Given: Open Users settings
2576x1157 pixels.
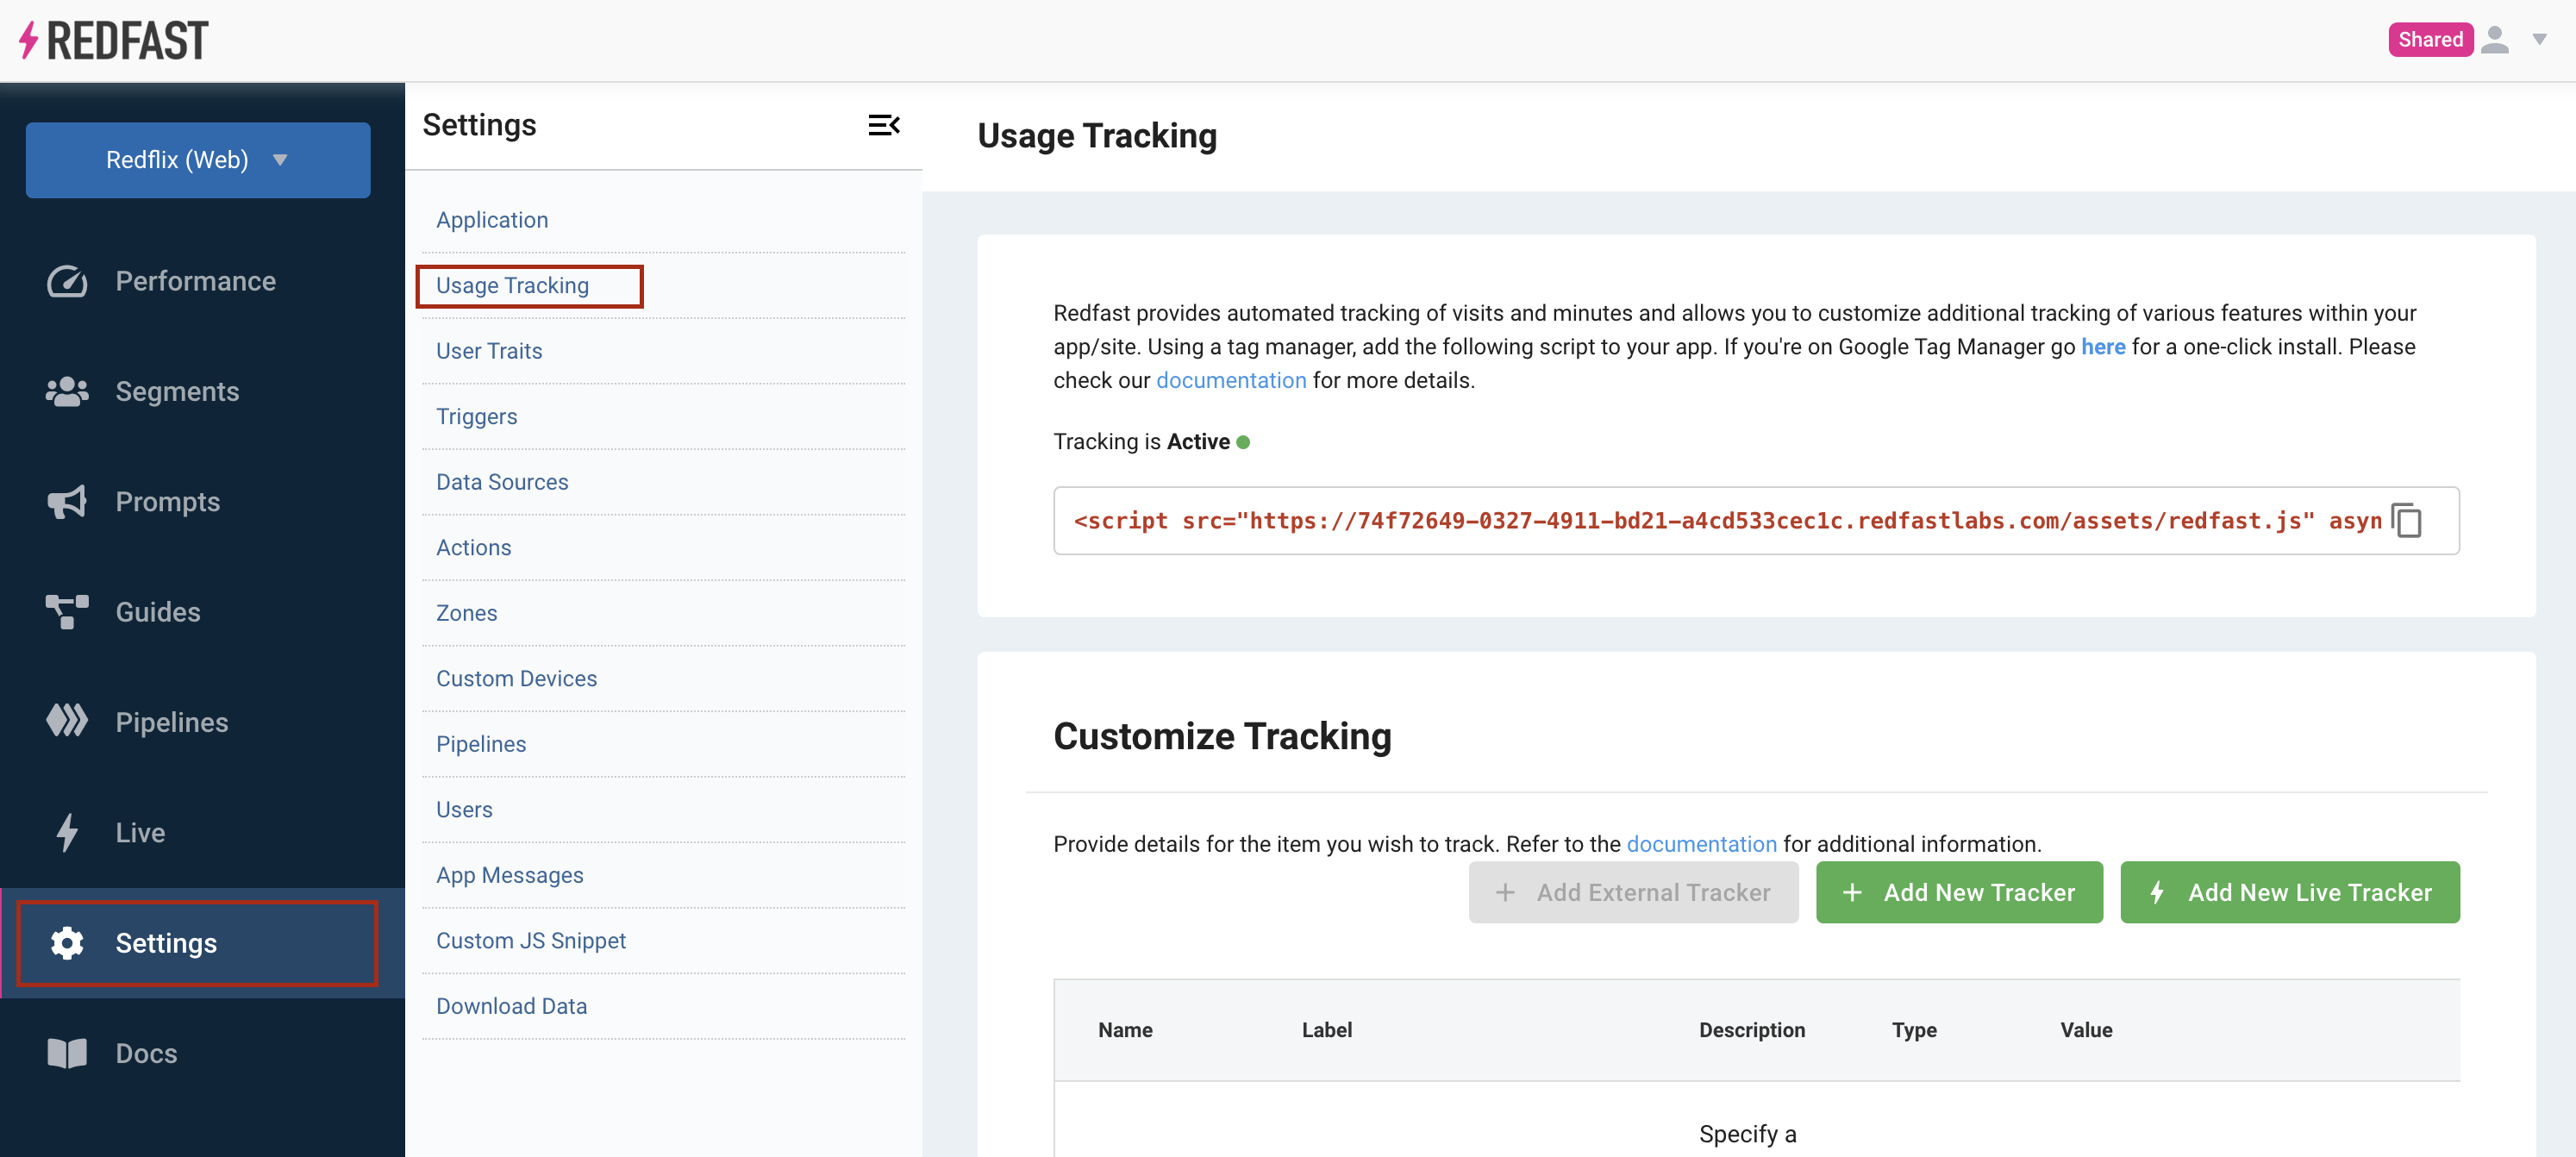Looking at the screenshot, I should coord(464,810).
